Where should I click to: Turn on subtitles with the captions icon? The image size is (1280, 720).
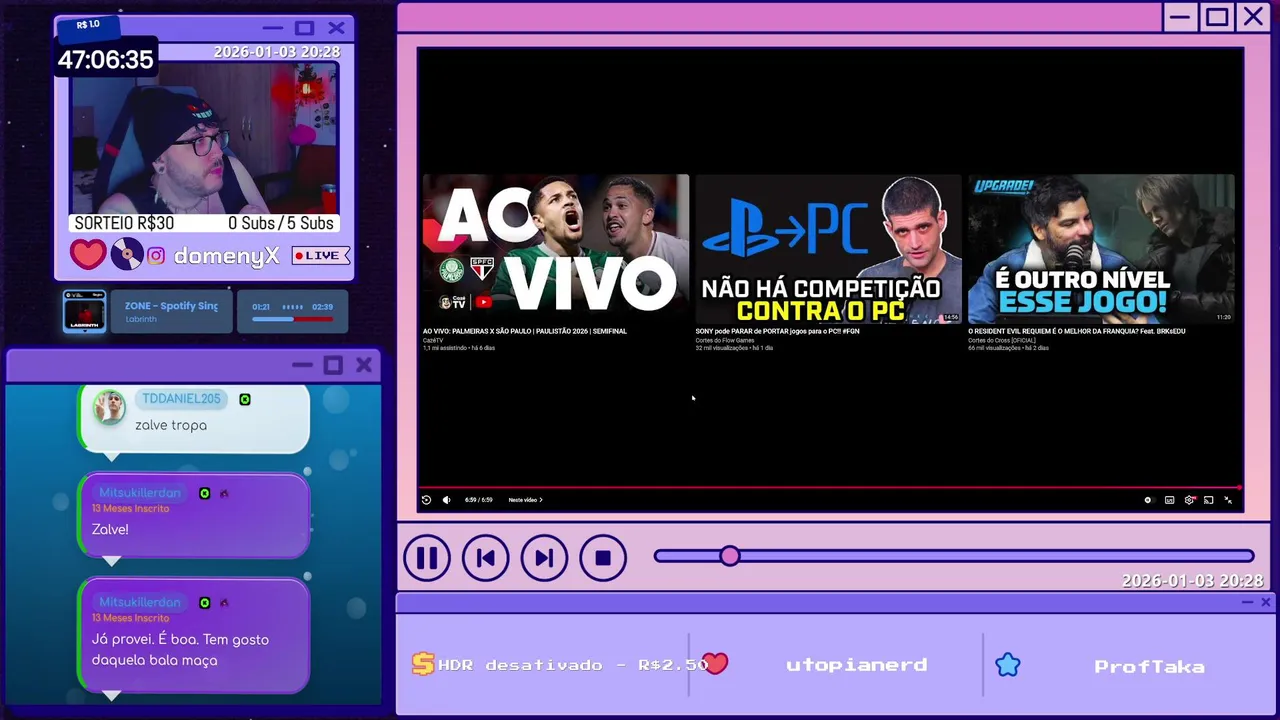[x=1169, y=500]
